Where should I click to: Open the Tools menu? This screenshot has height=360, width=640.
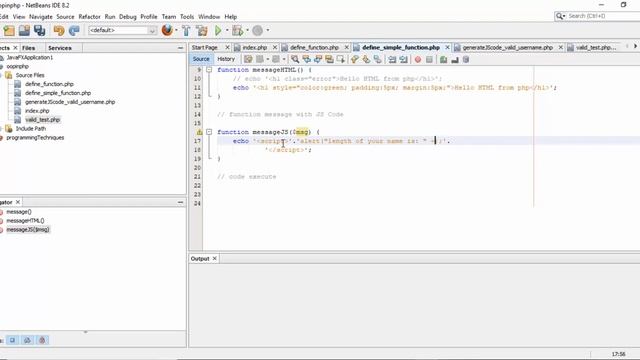click(187, 17)
